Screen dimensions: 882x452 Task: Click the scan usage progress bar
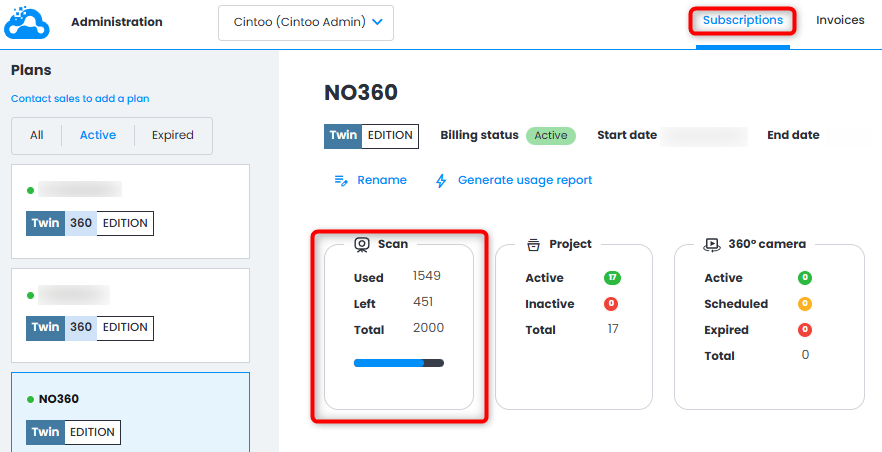coord(399,363)
